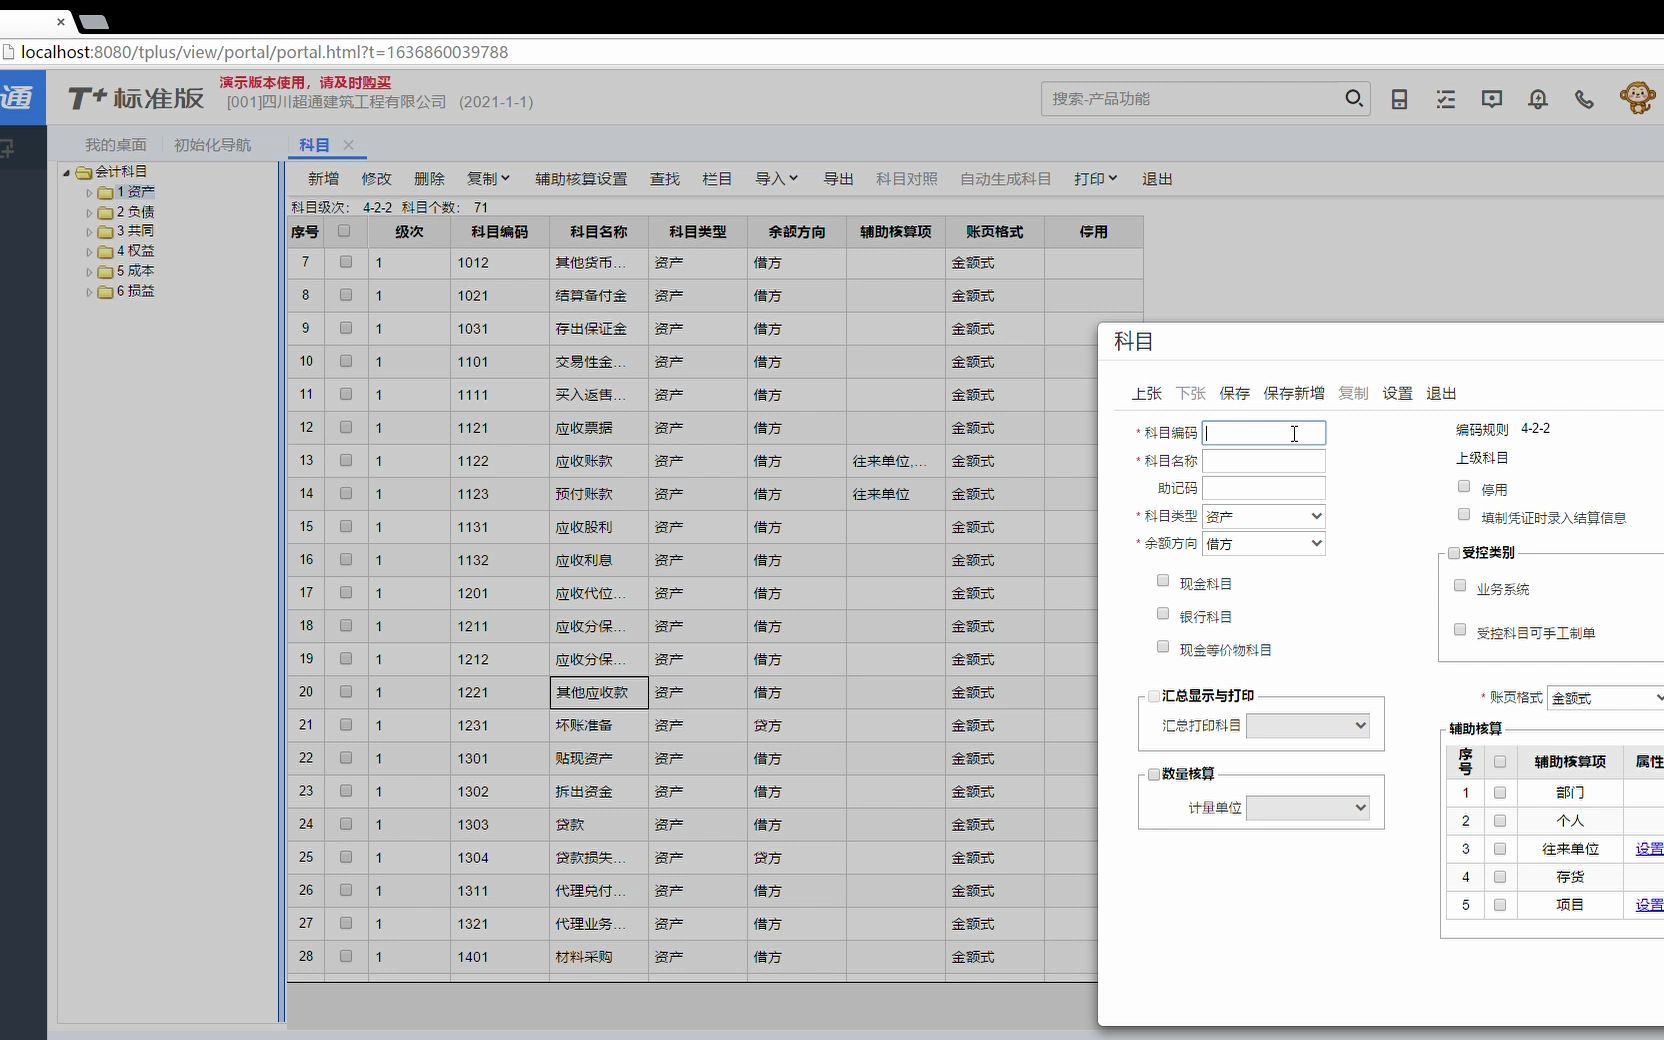Focus the 助记码 input field
Image resolution: width=1664 pixels, height=1040 pixels.
(1264, 488)
